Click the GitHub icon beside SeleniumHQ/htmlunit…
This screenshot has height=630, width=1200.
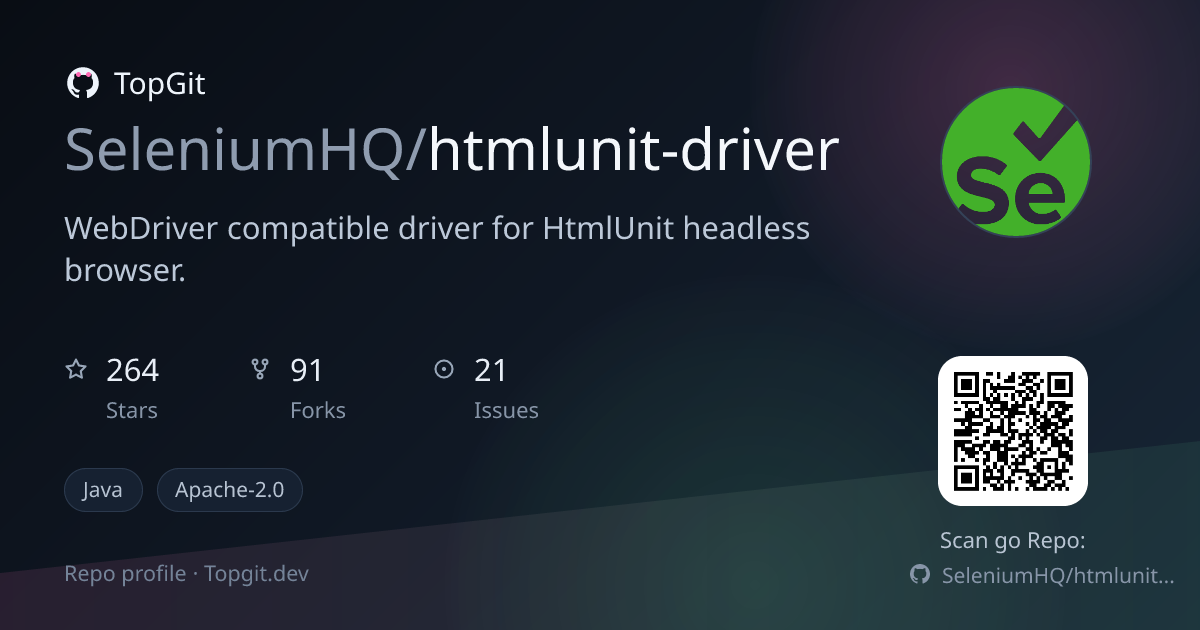click(x=920, y=574)
